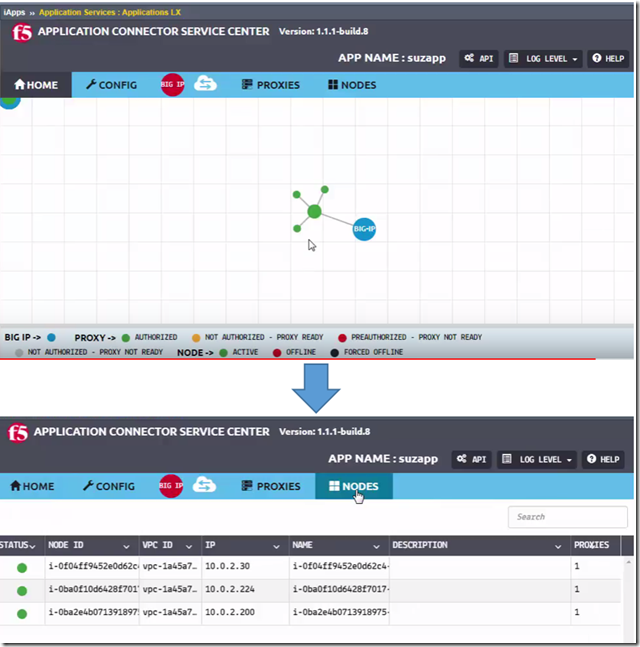The width and height of the screenshot is (640, 647).
Task: Open the NODE ID column dropdown arrow
Action: [126, 546]
